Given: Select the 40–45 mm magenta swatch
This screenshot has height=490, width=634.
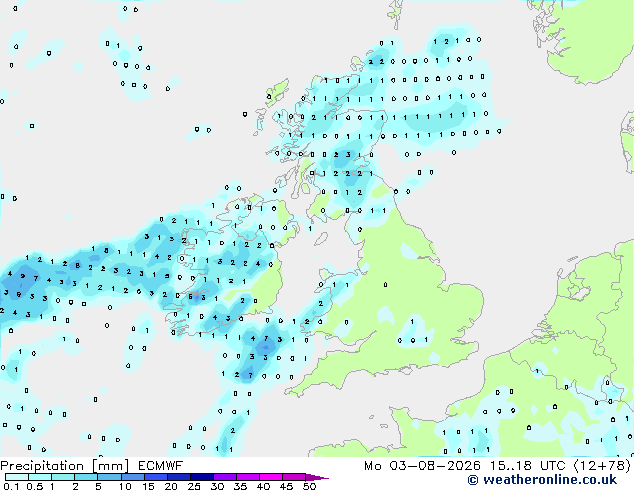Looking at the screenshot, I should click(270, 477).
